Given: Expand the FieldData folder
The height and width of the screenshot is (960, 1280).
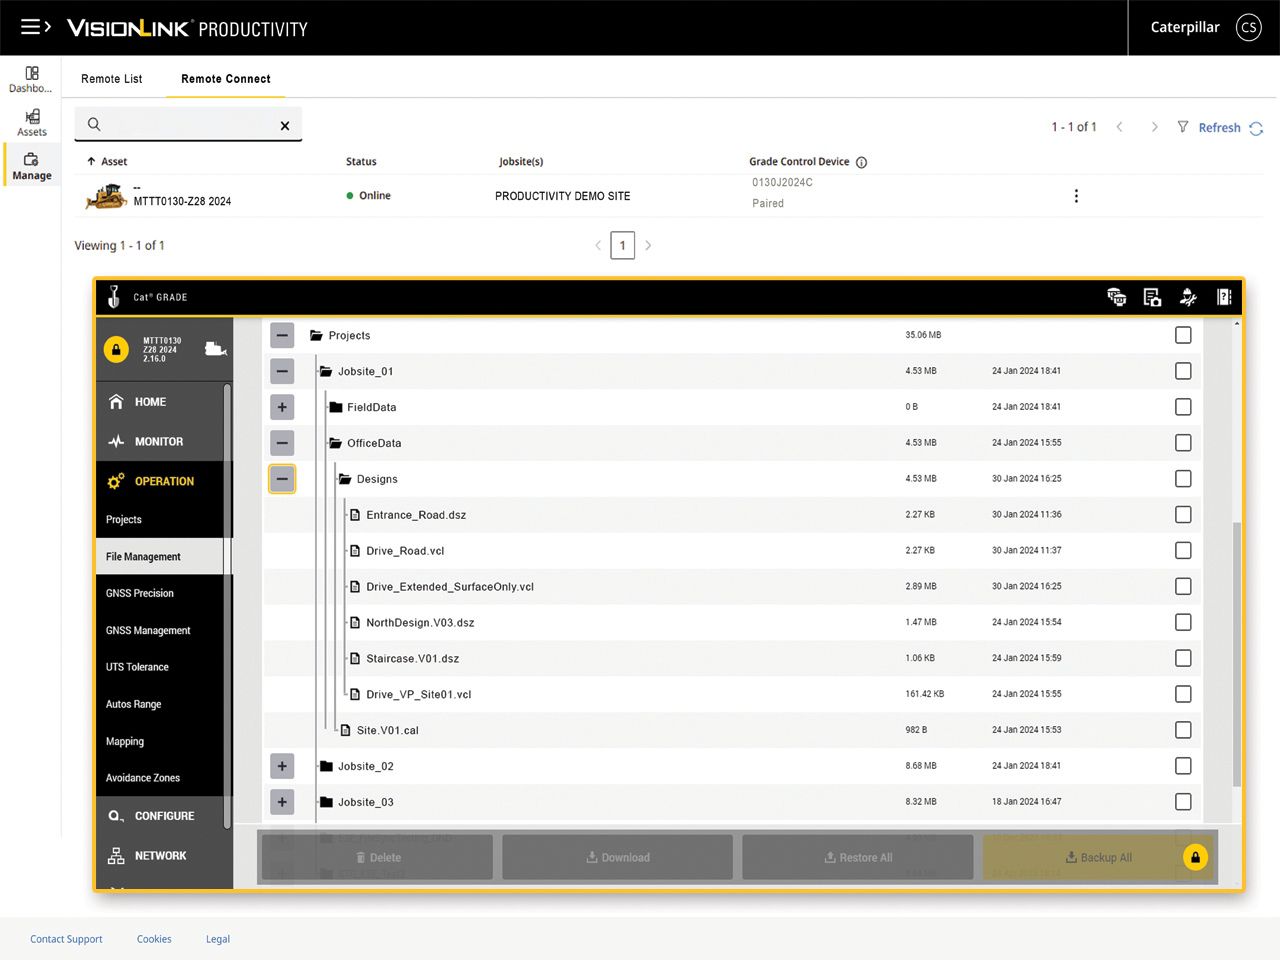Looking at the screenshot, I should [x=282, y=407].
